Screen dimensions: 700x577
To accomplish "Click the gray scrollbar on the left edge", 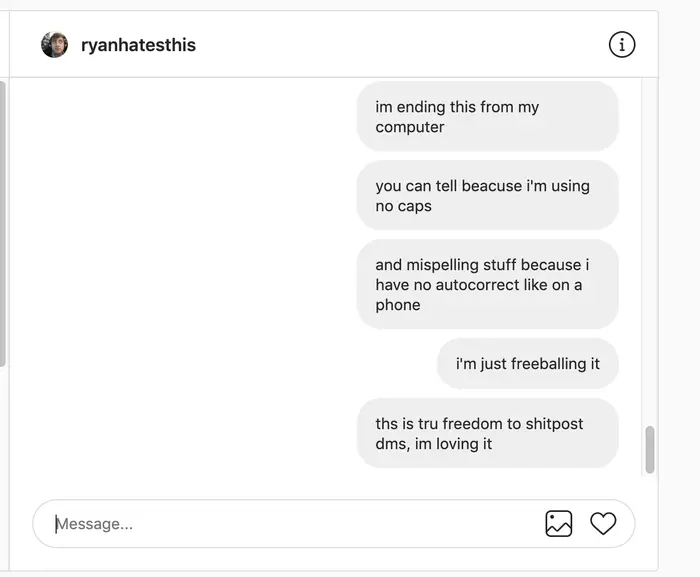I will 3,220.
